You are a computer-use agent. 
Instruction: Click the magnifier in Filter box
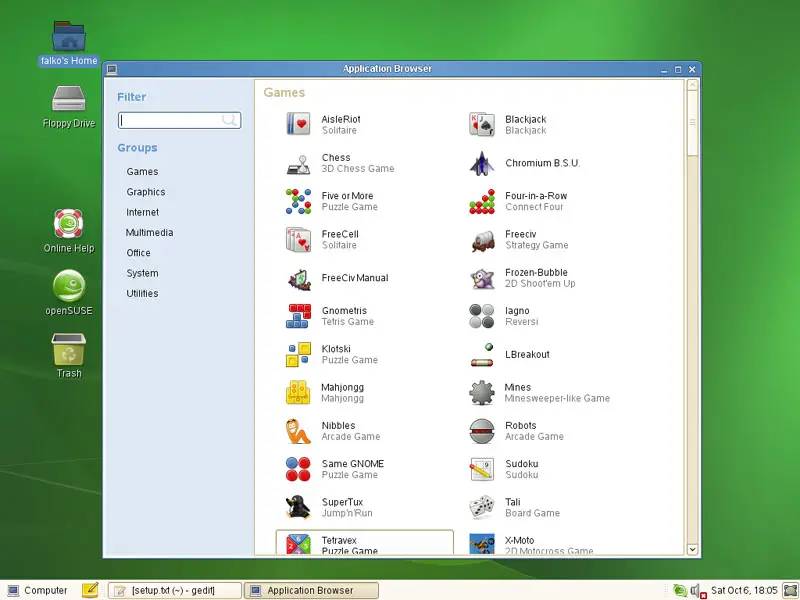[230, 120]
